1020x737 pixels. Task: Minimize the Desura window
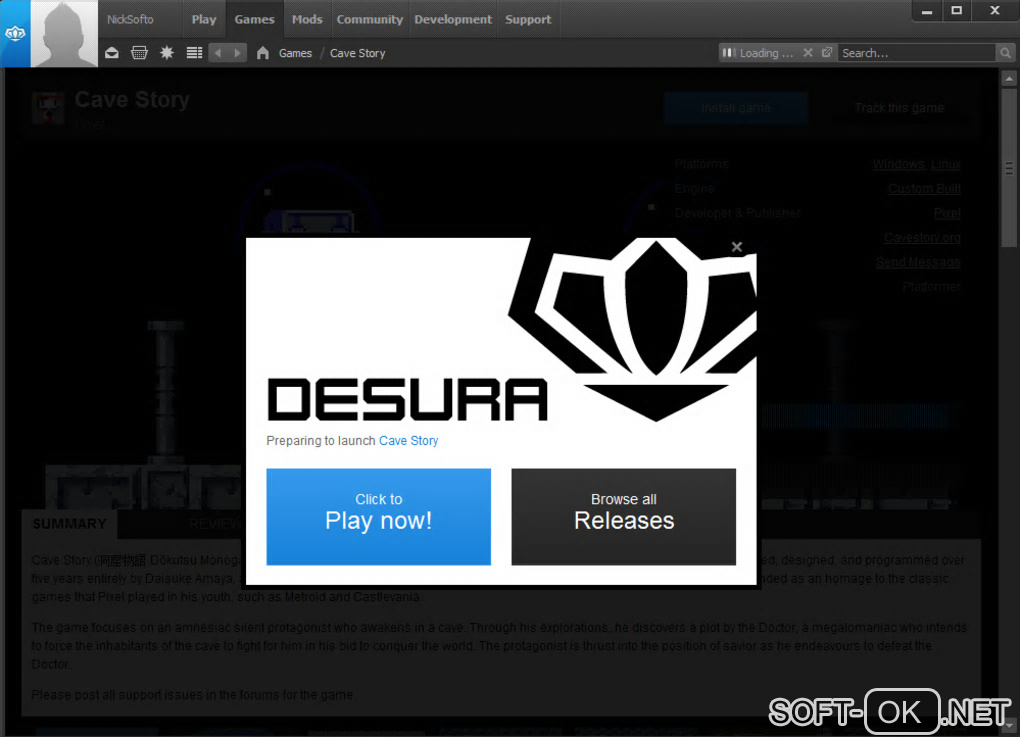tap(927, 10)
